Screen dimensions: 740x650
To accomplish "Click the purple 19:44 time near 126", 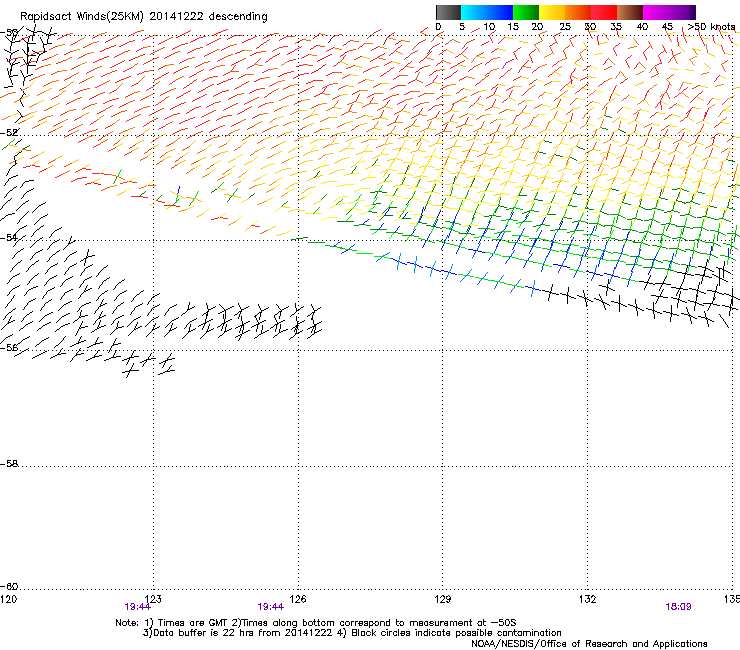I will [270, 607].
